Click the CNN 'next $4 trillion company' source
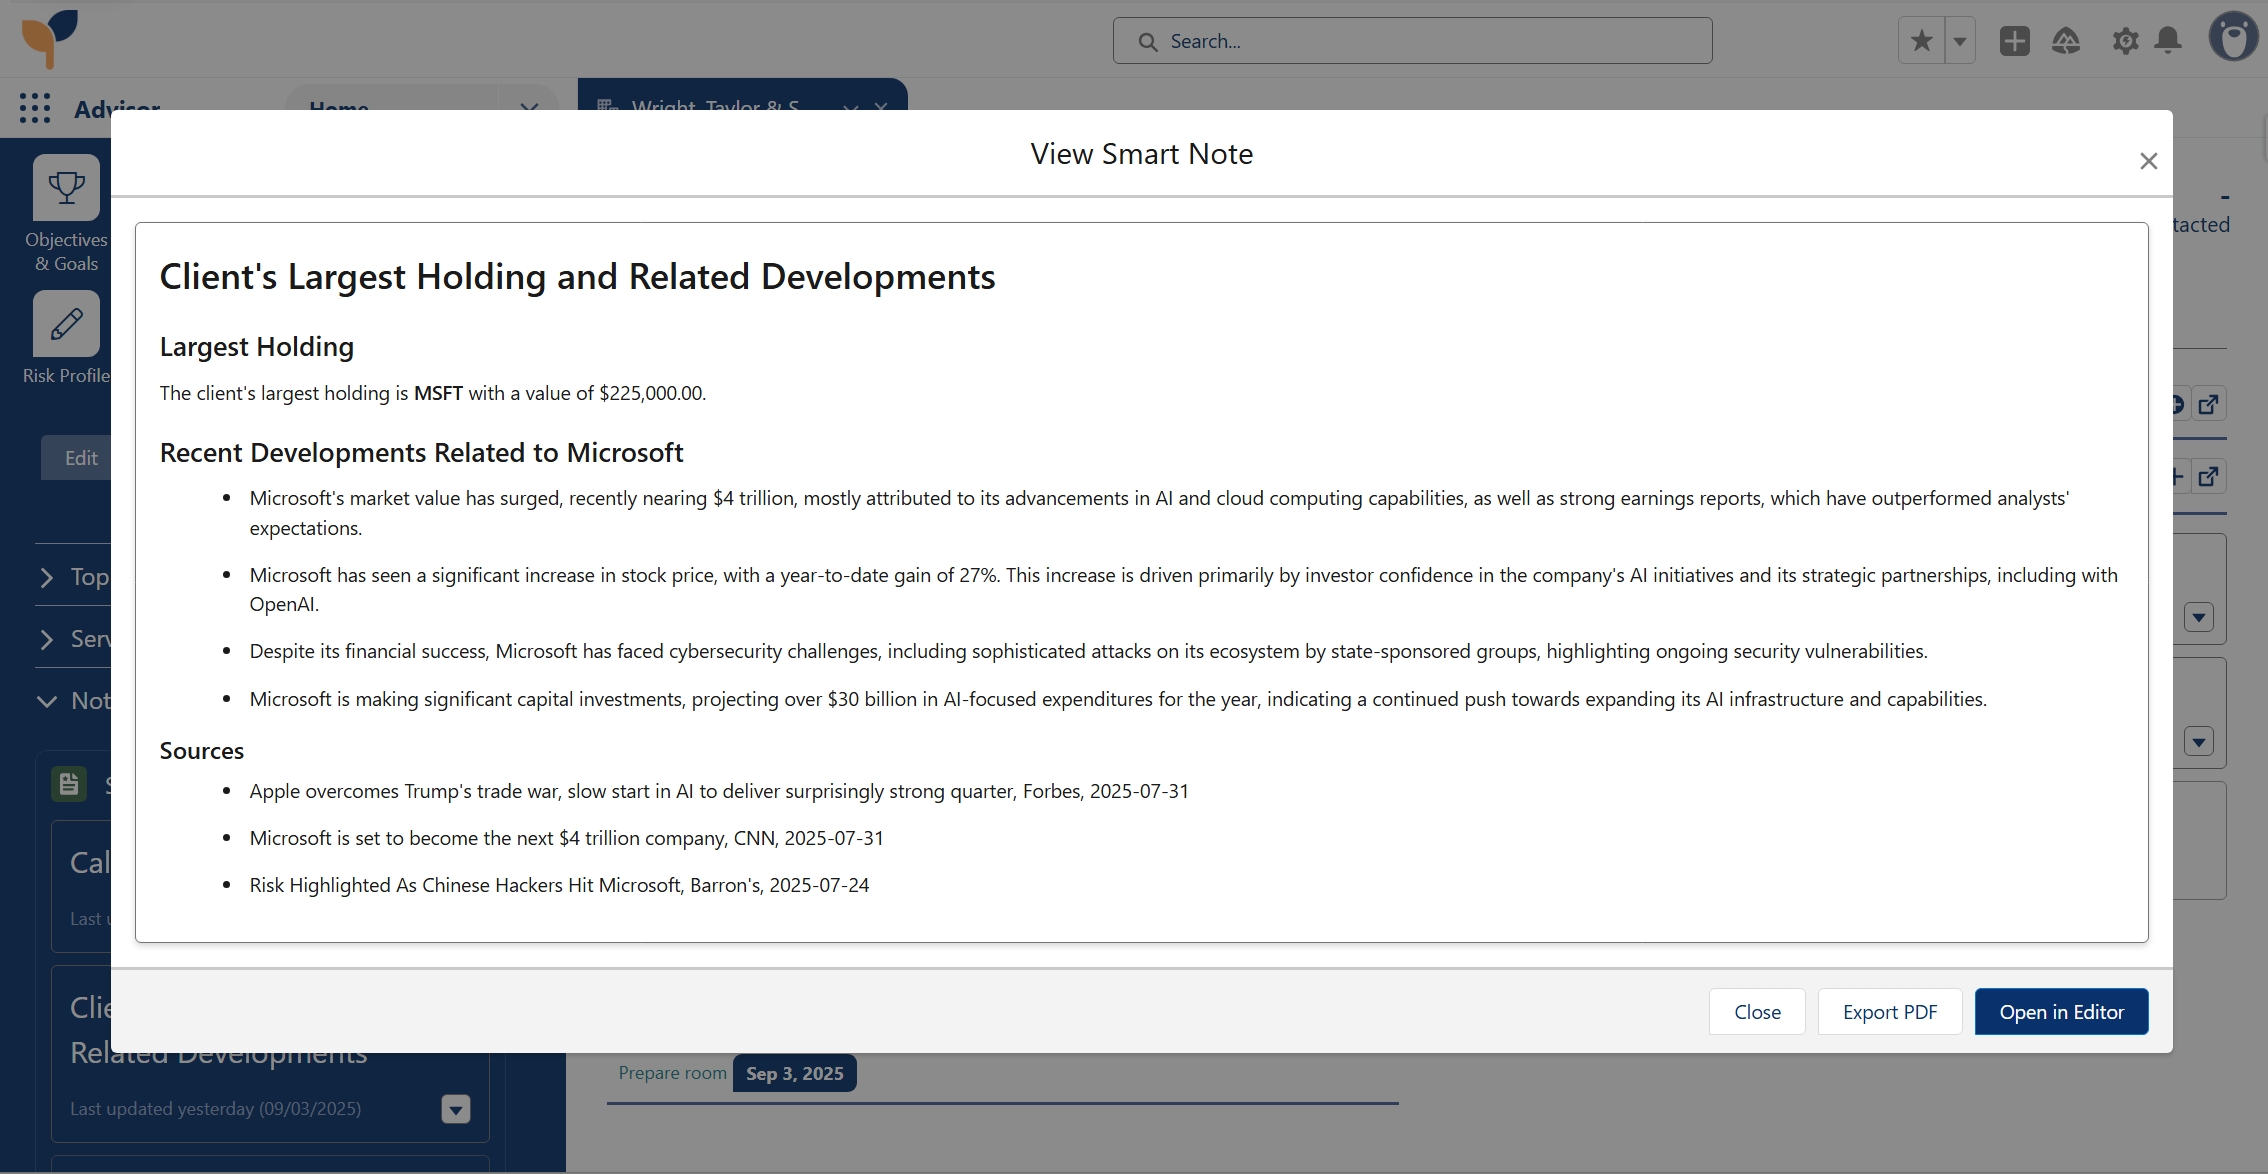2268x1174 pixels. point(567,838)
